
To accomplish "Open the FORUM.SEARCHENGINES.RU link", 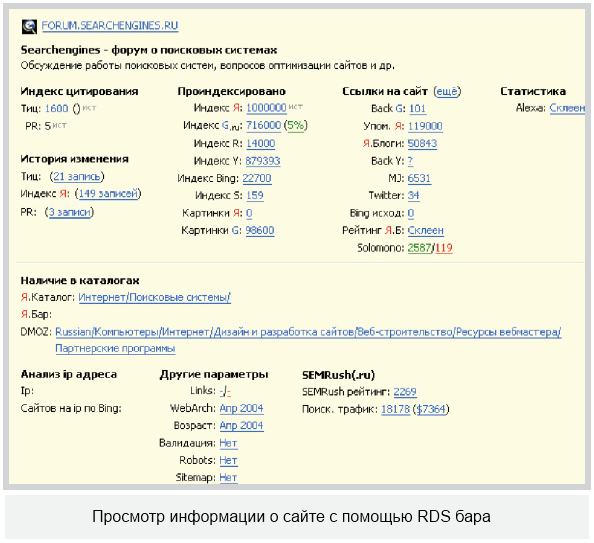I will click(110, 25).
